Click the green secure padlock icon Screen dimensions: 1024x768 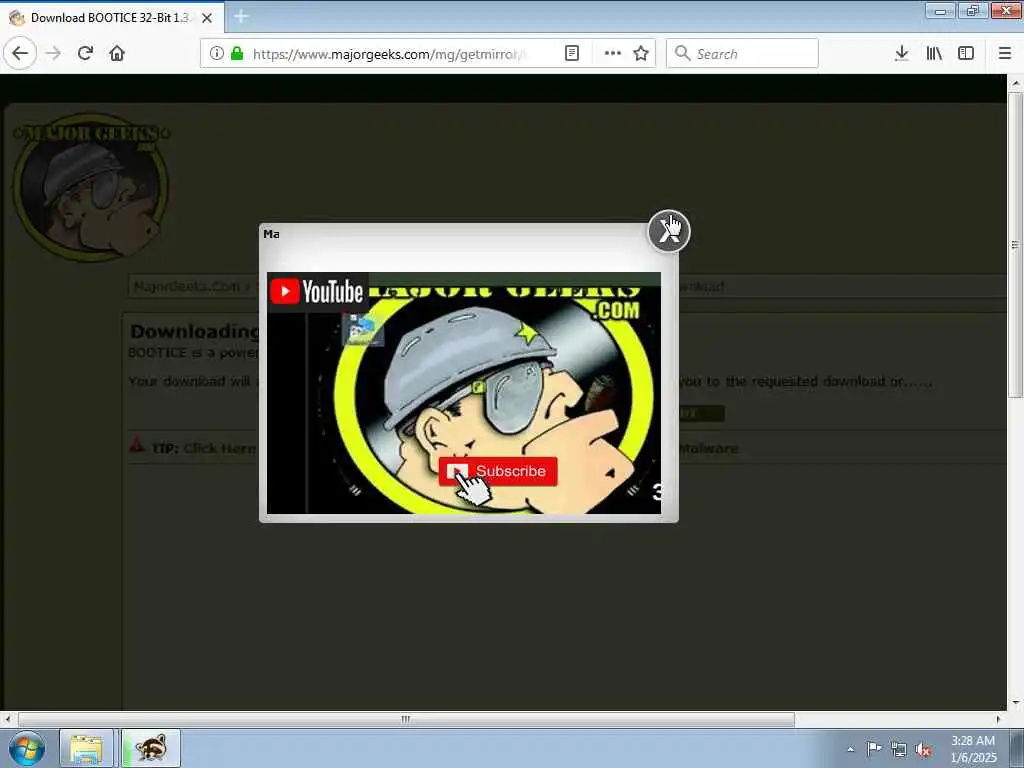tap(237, 54)
